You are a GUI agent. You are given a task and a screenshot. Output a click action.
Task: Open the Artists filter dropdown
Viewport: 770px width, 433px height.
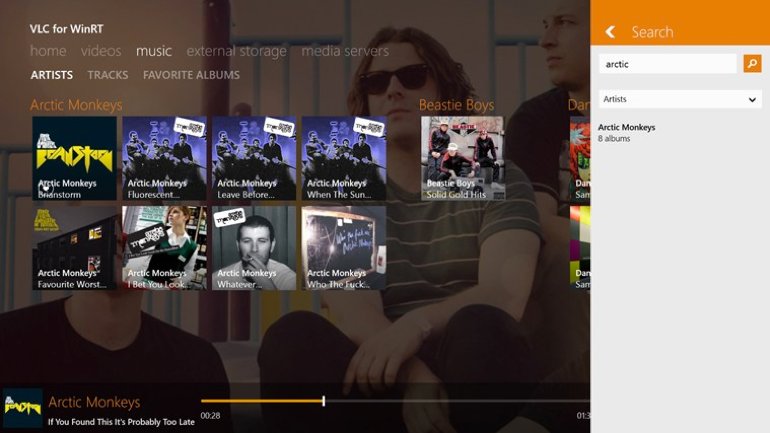click(x=679, y=99)
